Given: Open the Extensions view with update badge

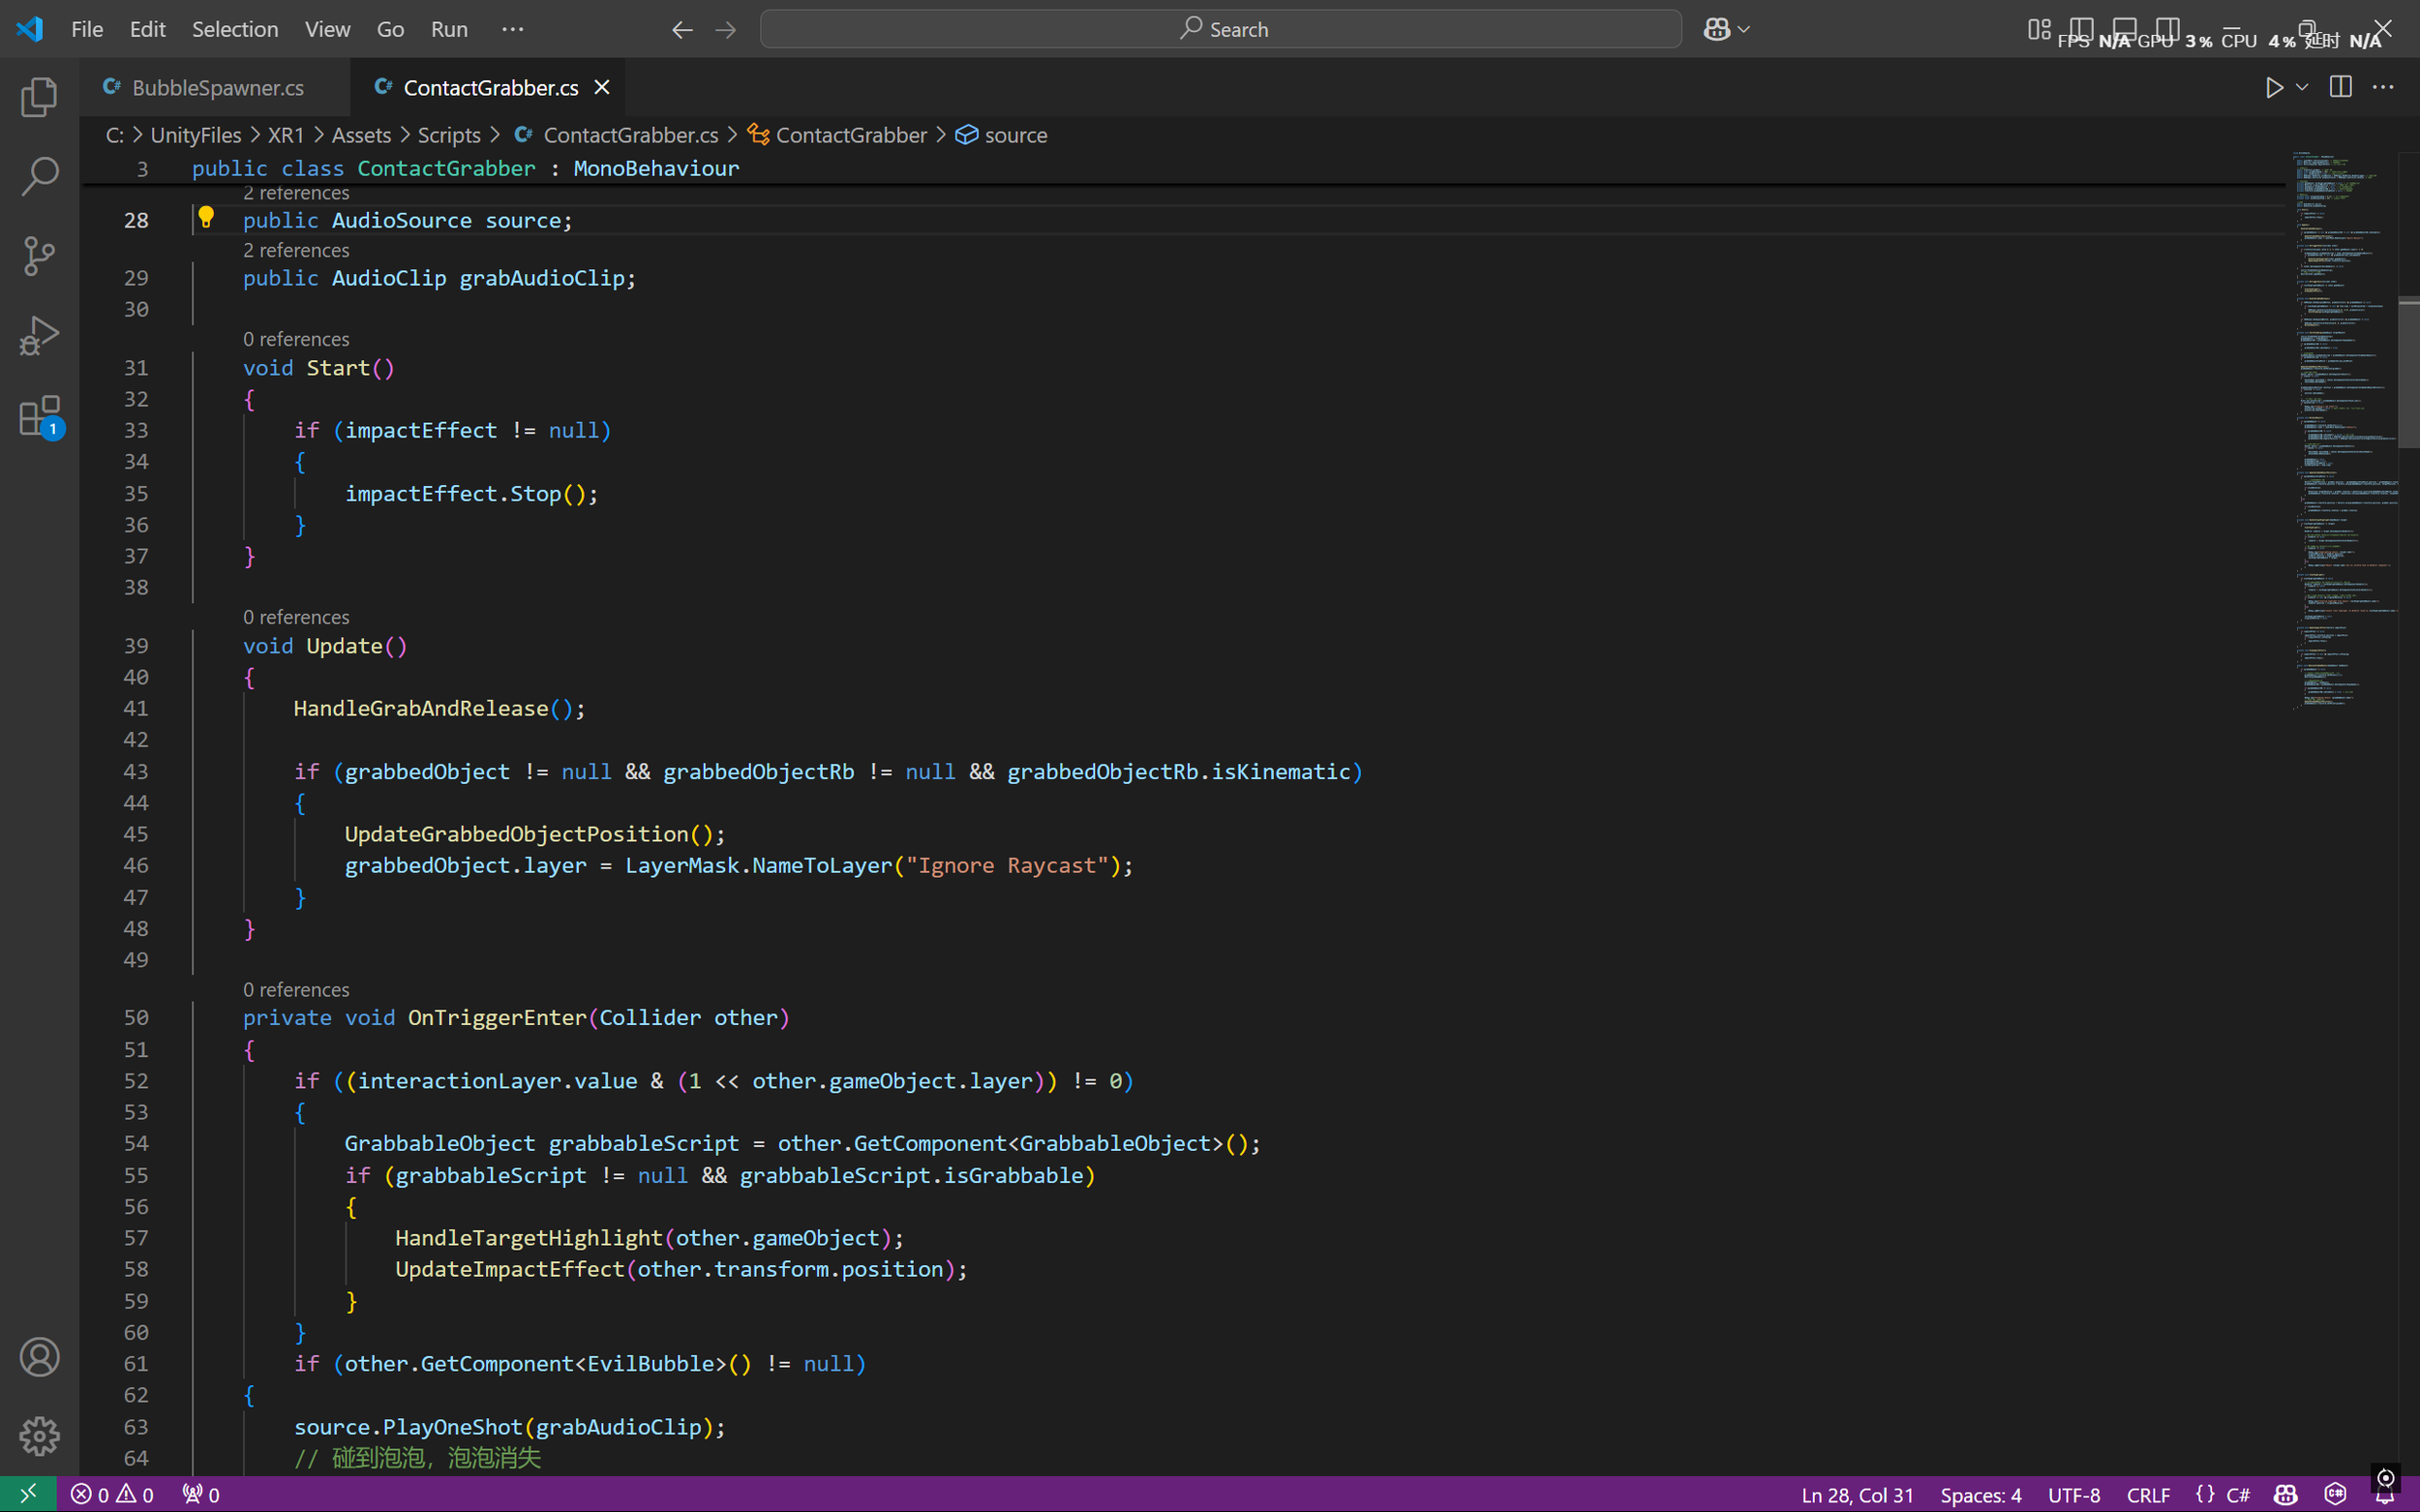Looking at the screenshot, I should (39, 416).
